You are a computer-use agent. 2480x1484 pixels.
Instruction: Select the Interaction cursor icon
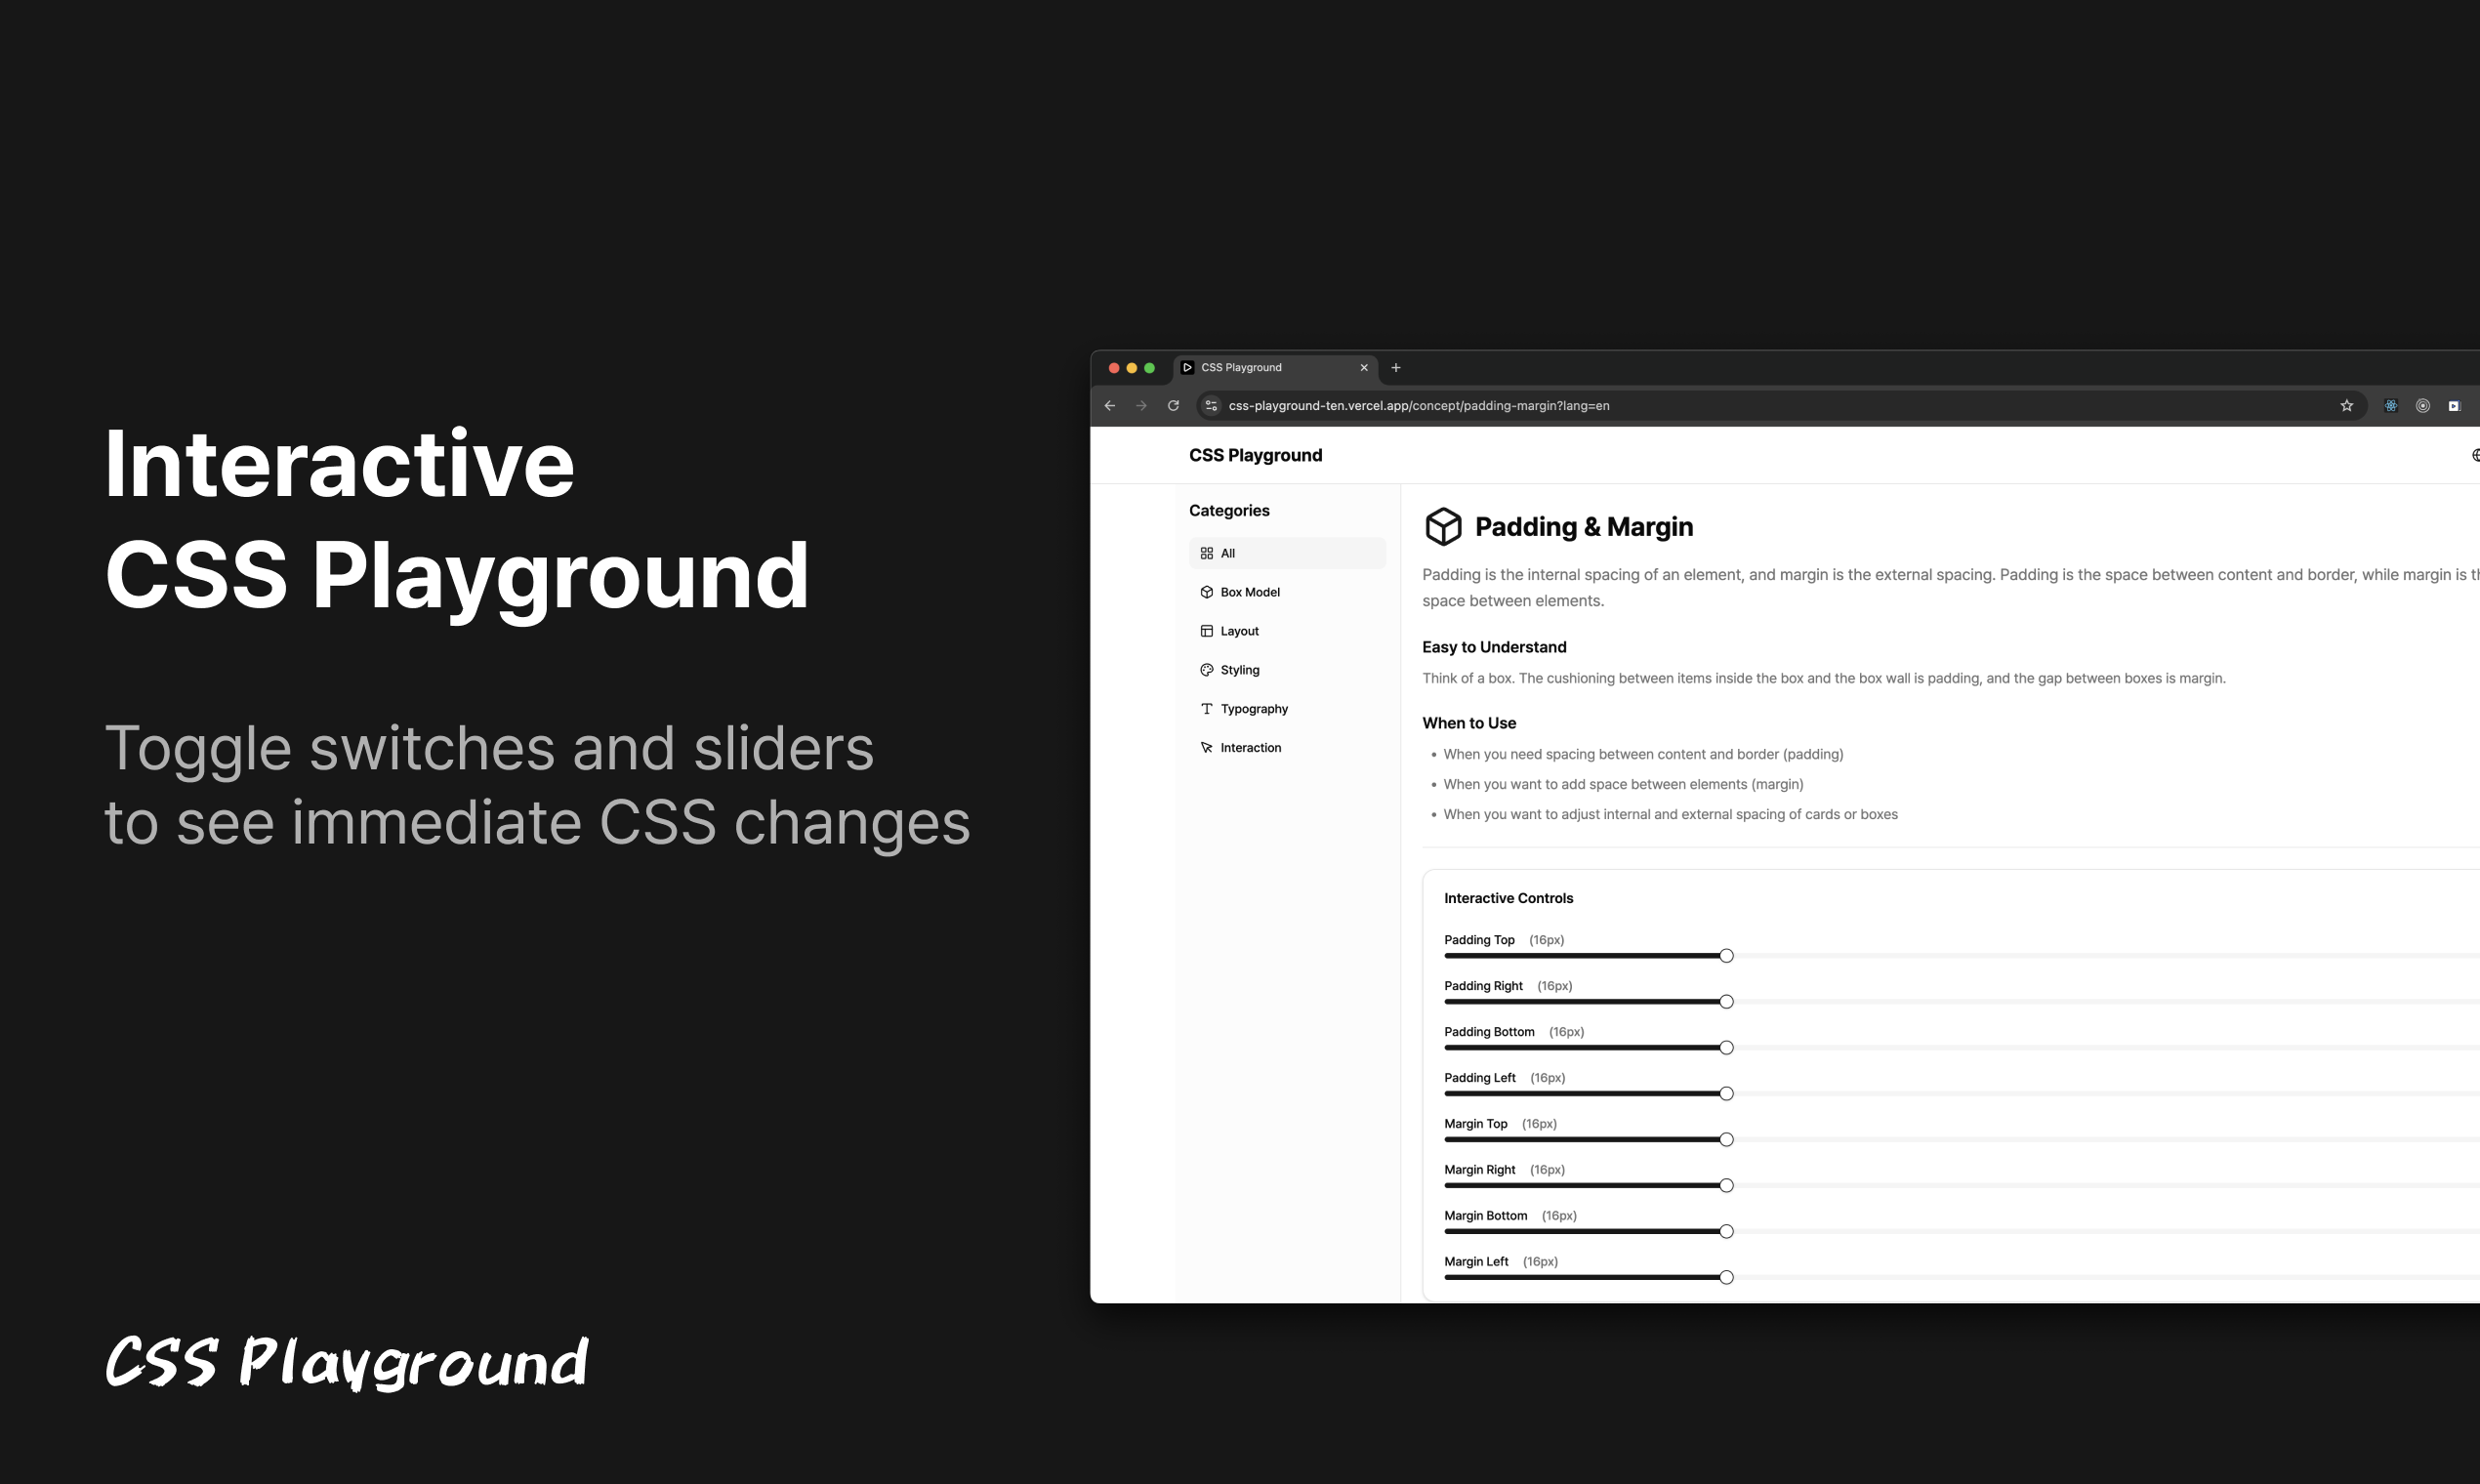1207,747
